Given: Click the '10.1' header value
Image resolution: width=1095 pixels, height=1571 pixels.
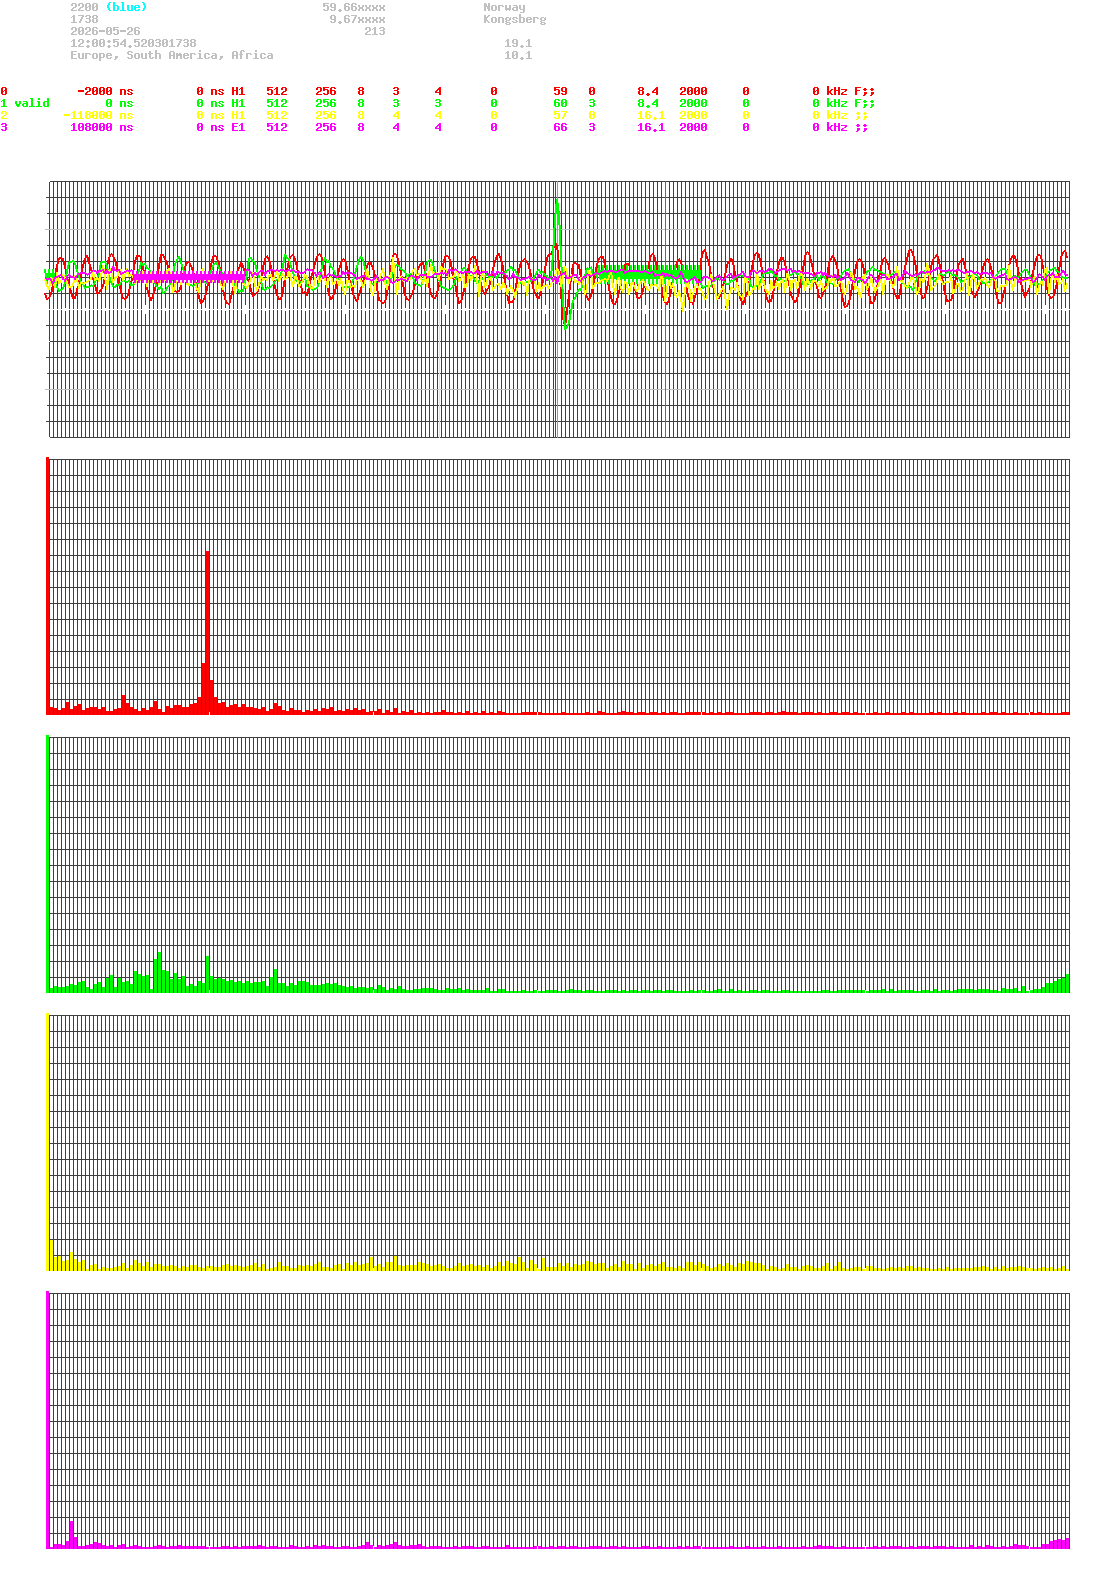Looking at the screenshot, I should 518,55.
